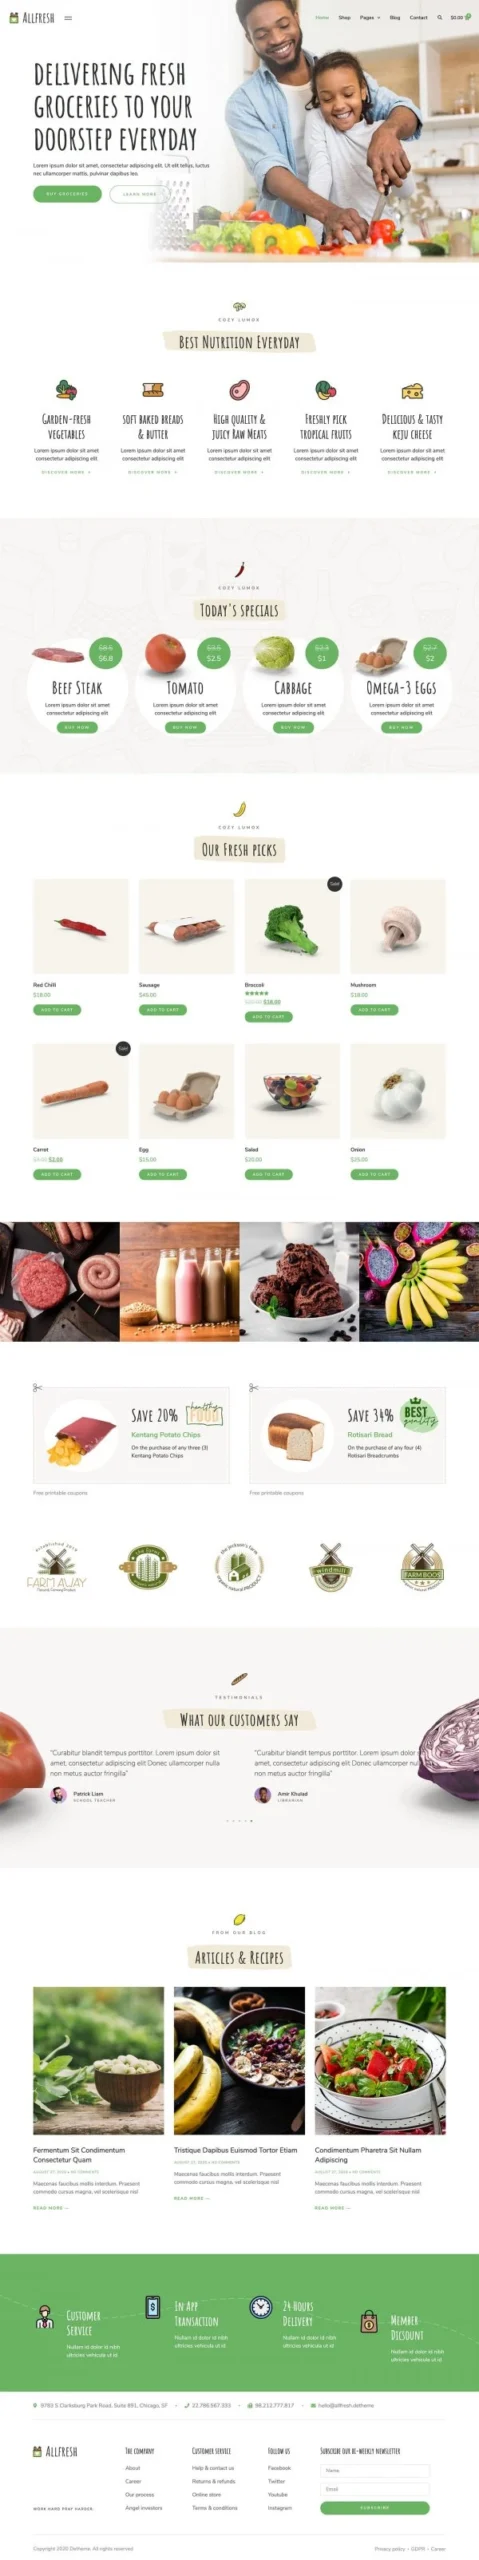The image size is (479, 2560).
Task: Open the shopping cart icon showing $0.00
Action: 460,17
